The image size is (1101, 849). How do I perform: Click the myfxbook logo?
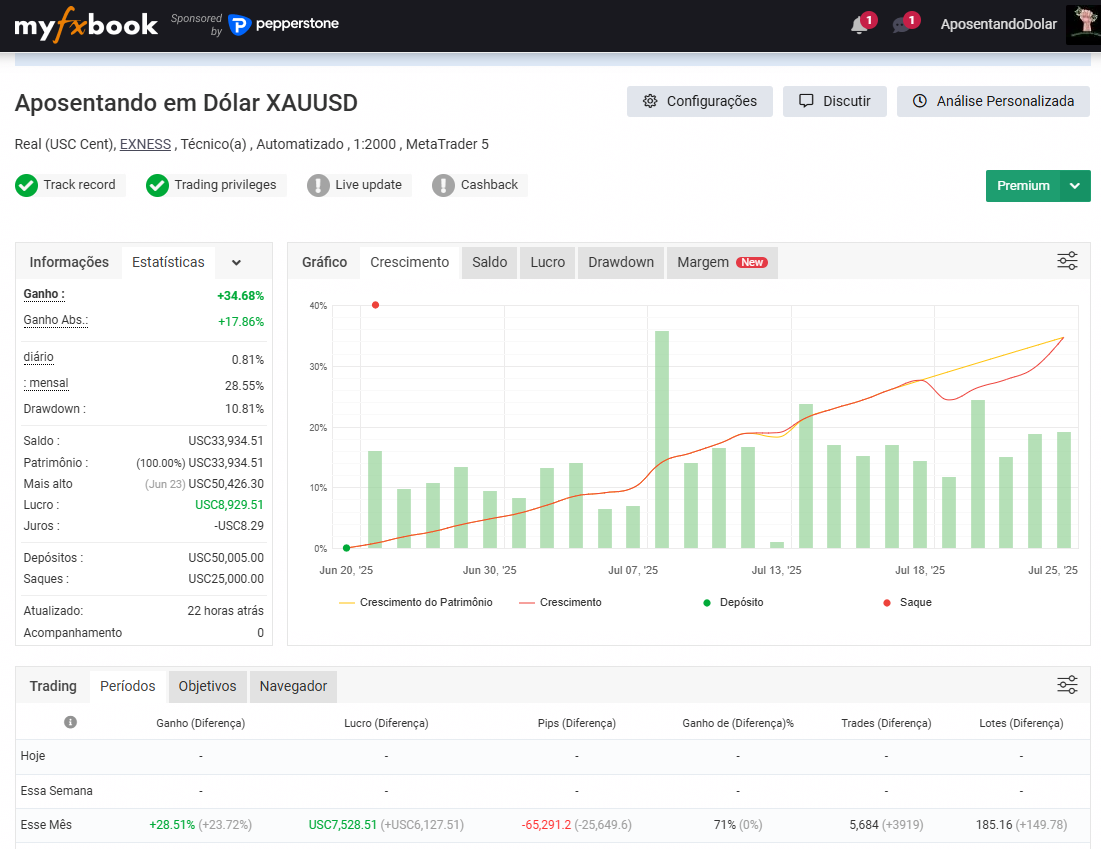86,25
